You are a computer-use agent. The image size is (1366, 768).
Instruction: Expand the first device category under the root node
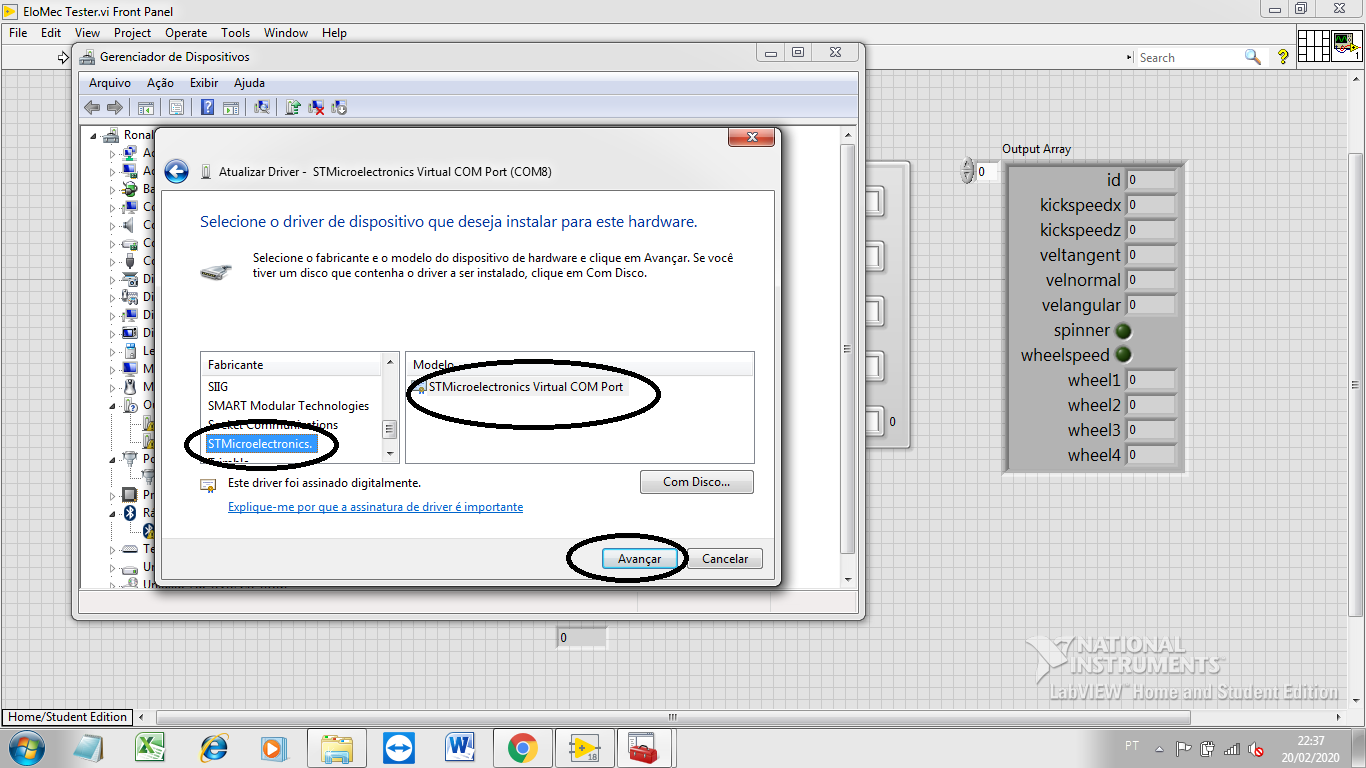coord(113,153)
